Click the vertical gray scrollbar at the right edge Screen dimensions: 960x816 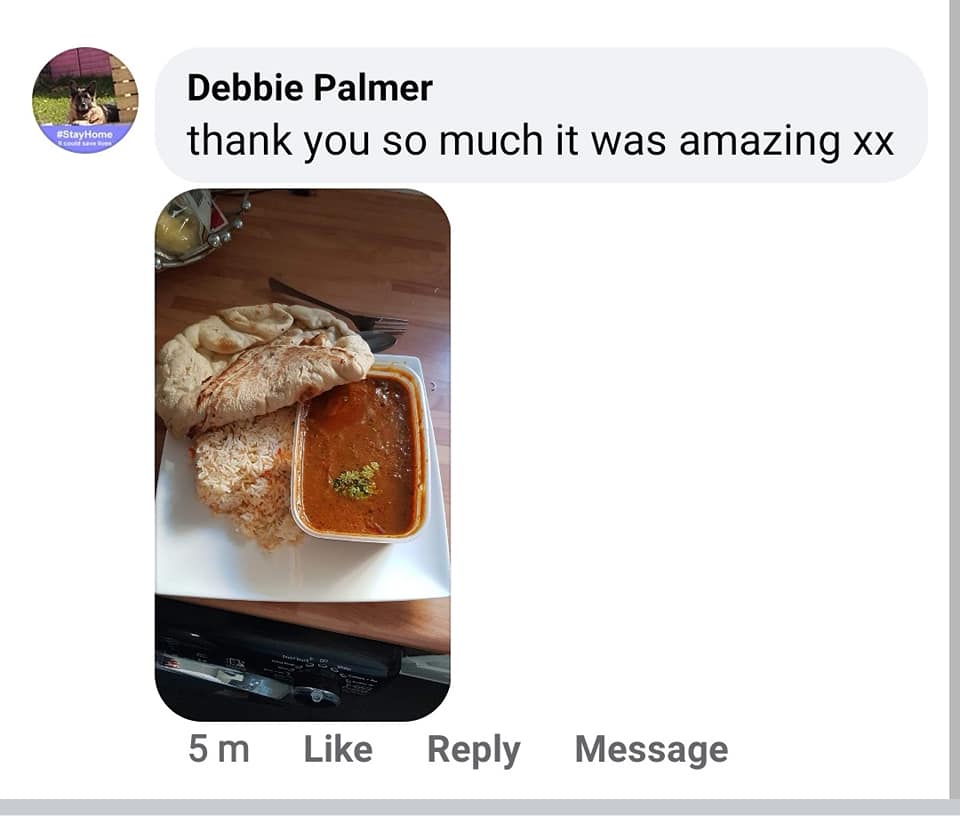click(954, 399)
